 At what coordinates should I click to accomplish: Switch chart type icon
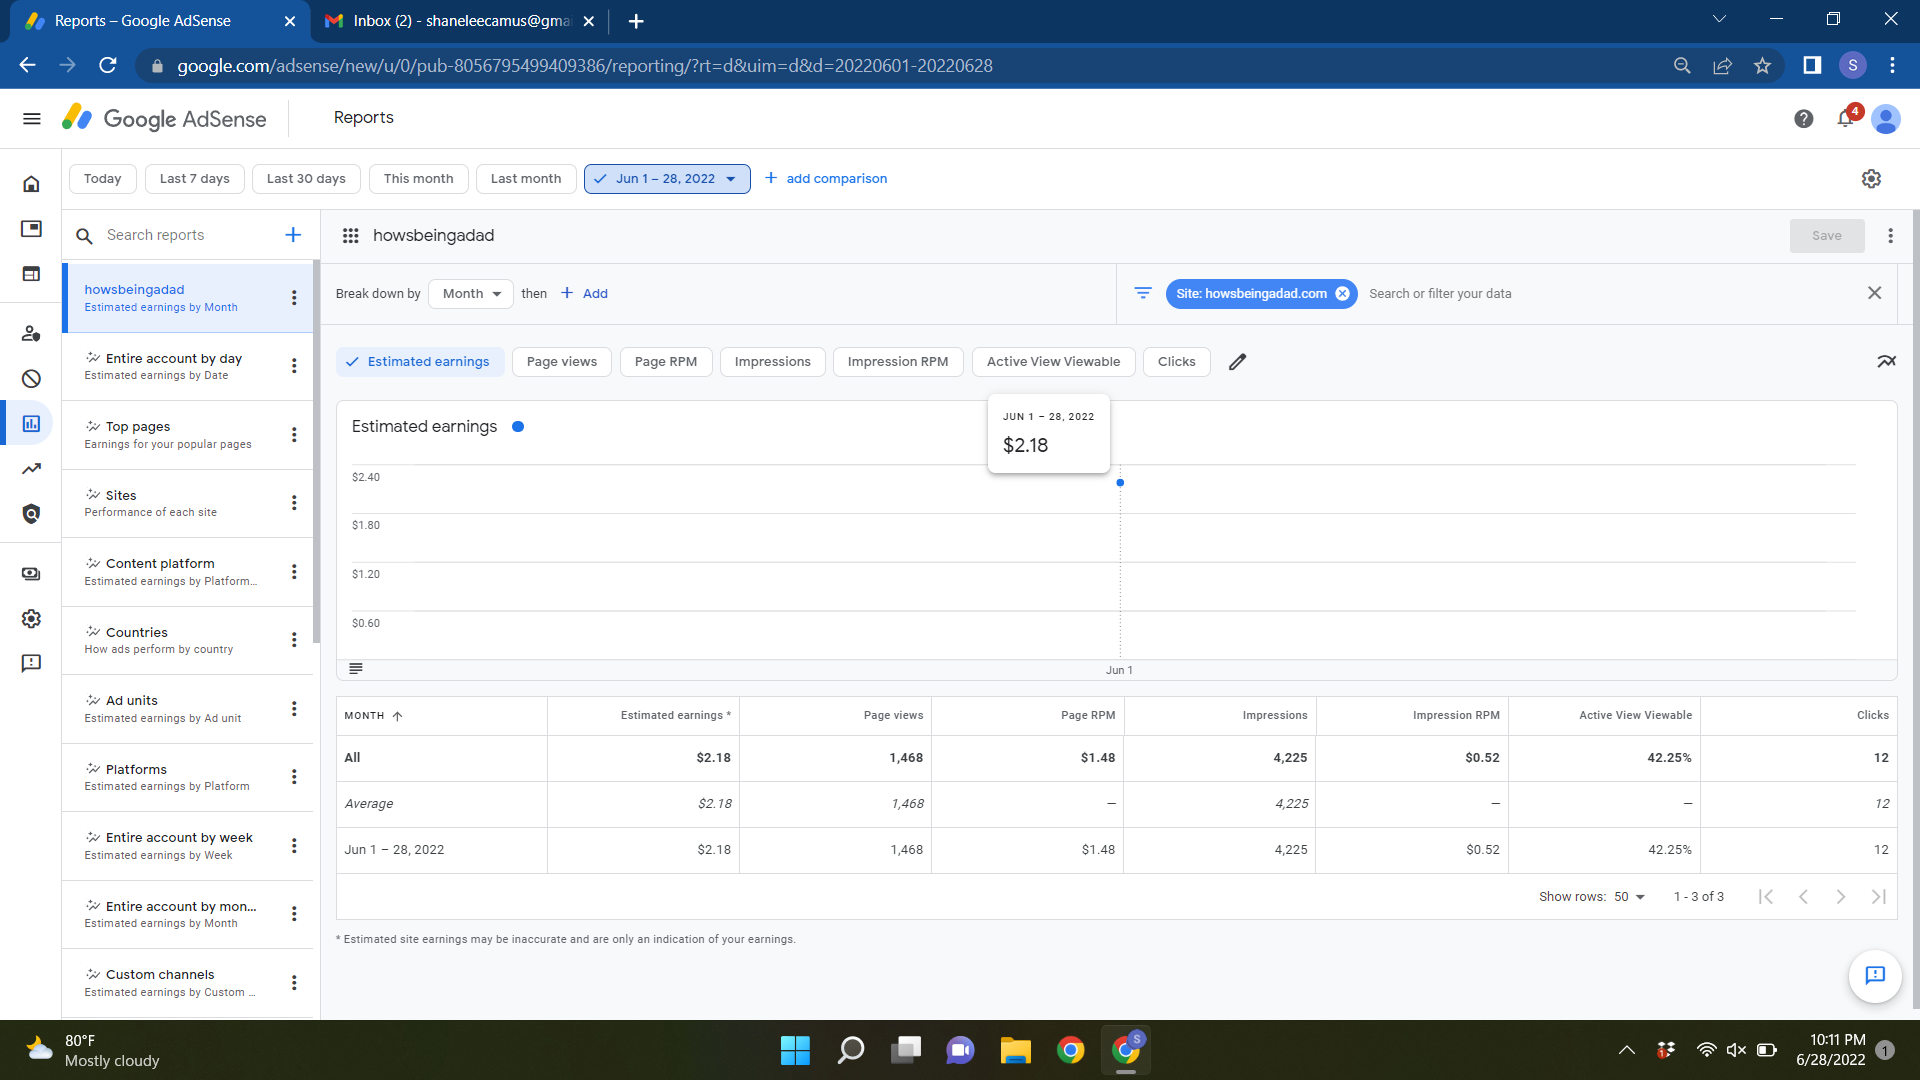tap(1886, 362)
